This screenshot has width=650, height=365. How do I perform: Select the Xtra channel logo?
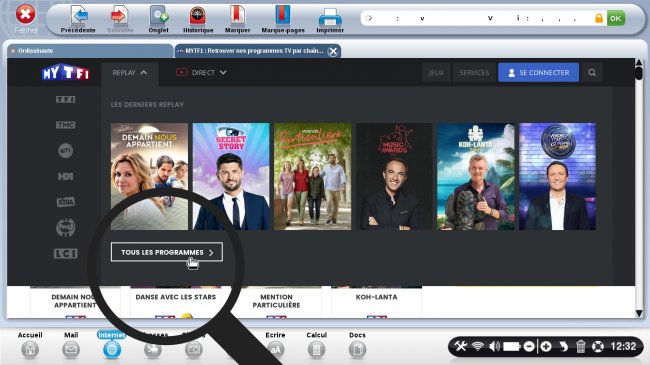coord(65,202)
